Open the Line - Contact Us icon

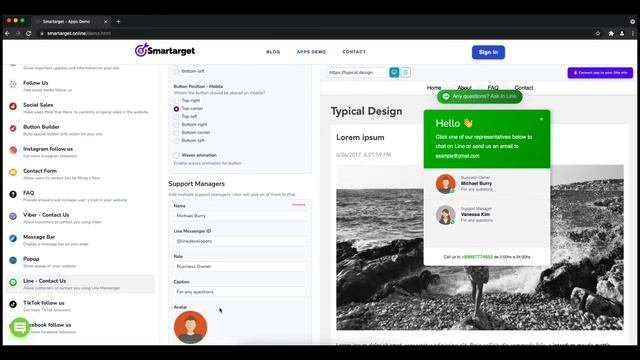click(13, 282)
